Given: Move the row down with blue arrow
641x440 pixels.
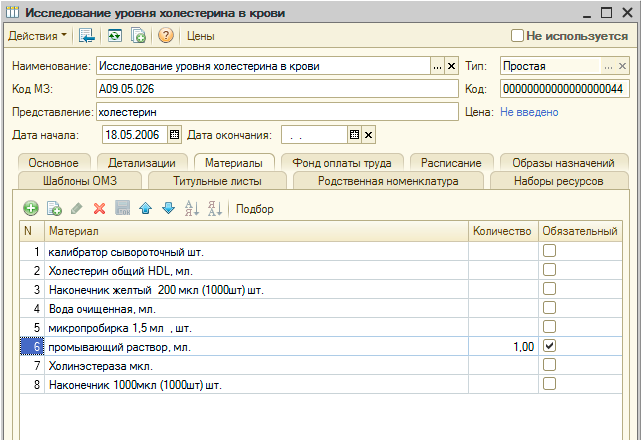Looking at the screenshot, I should pyautogui.click(x=168, y=209).
